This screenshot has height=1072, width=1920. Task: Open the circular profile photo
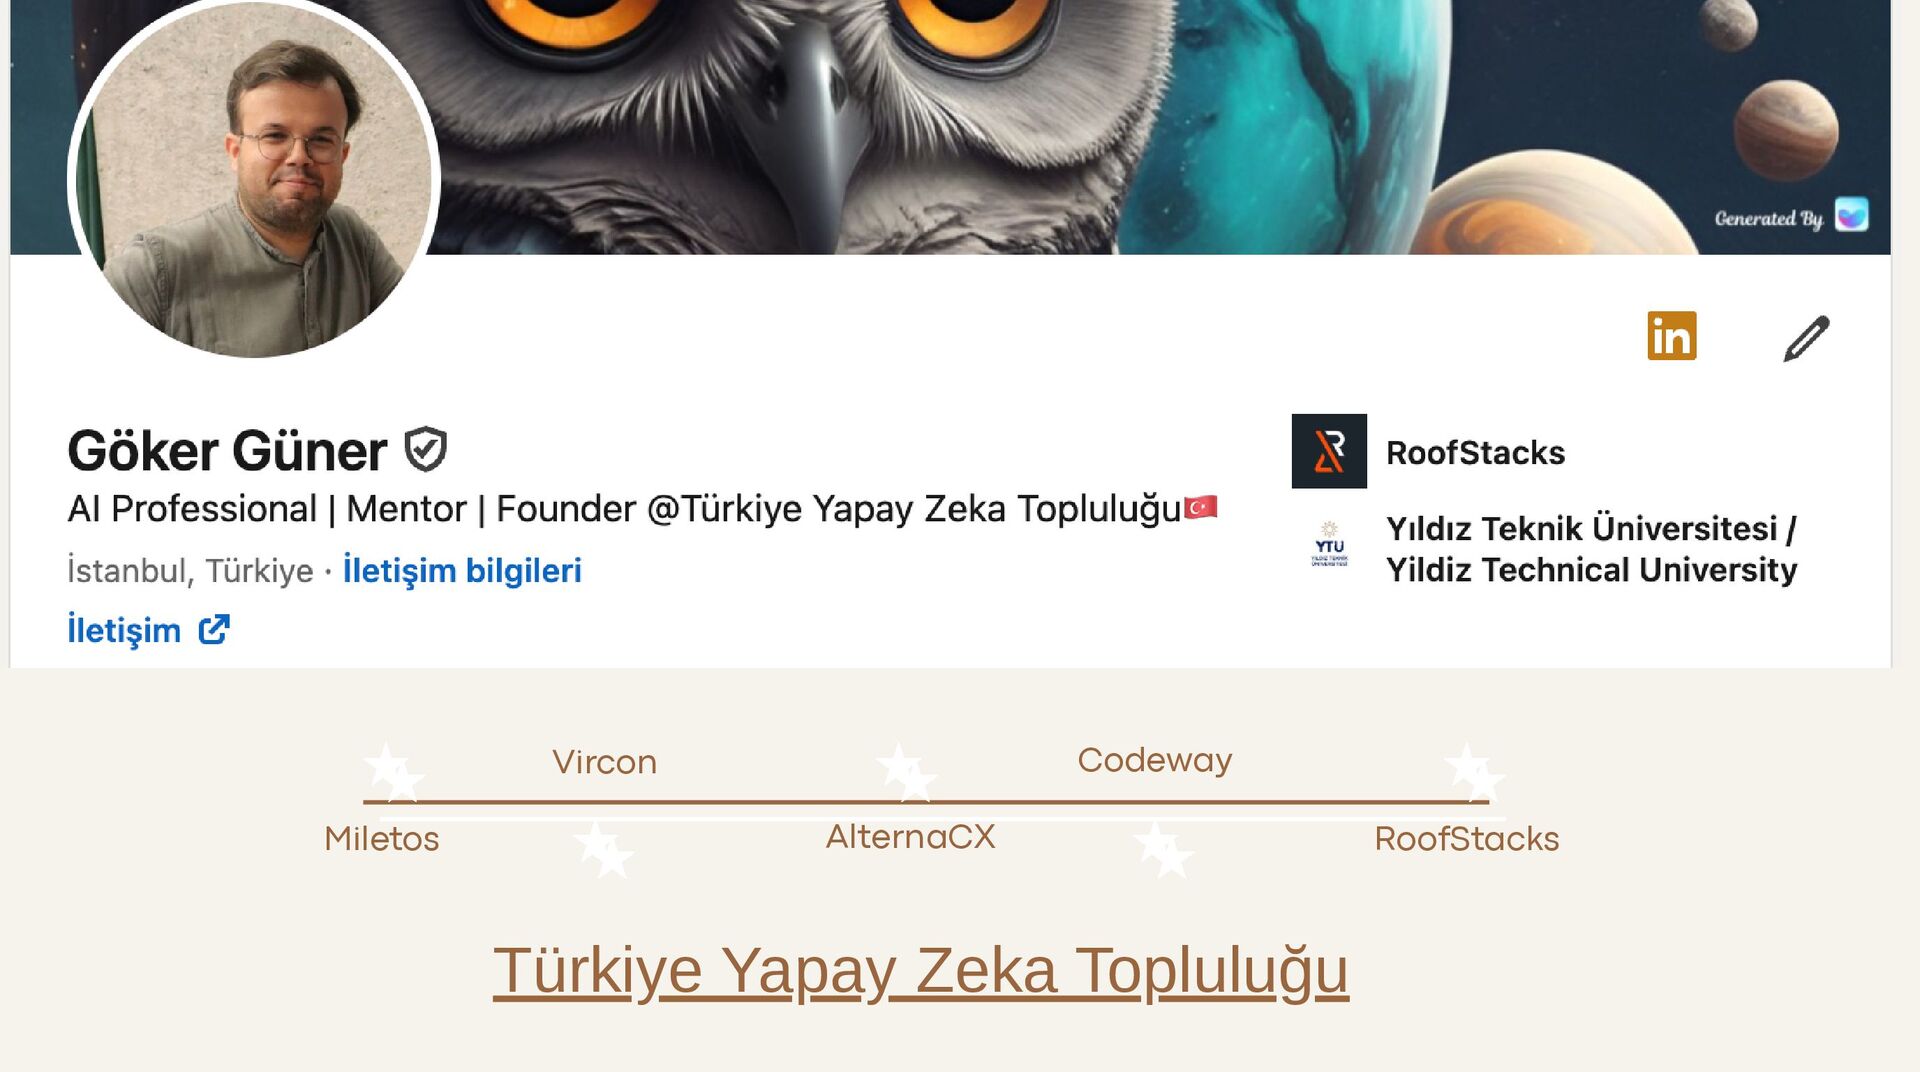click(254, 178)
